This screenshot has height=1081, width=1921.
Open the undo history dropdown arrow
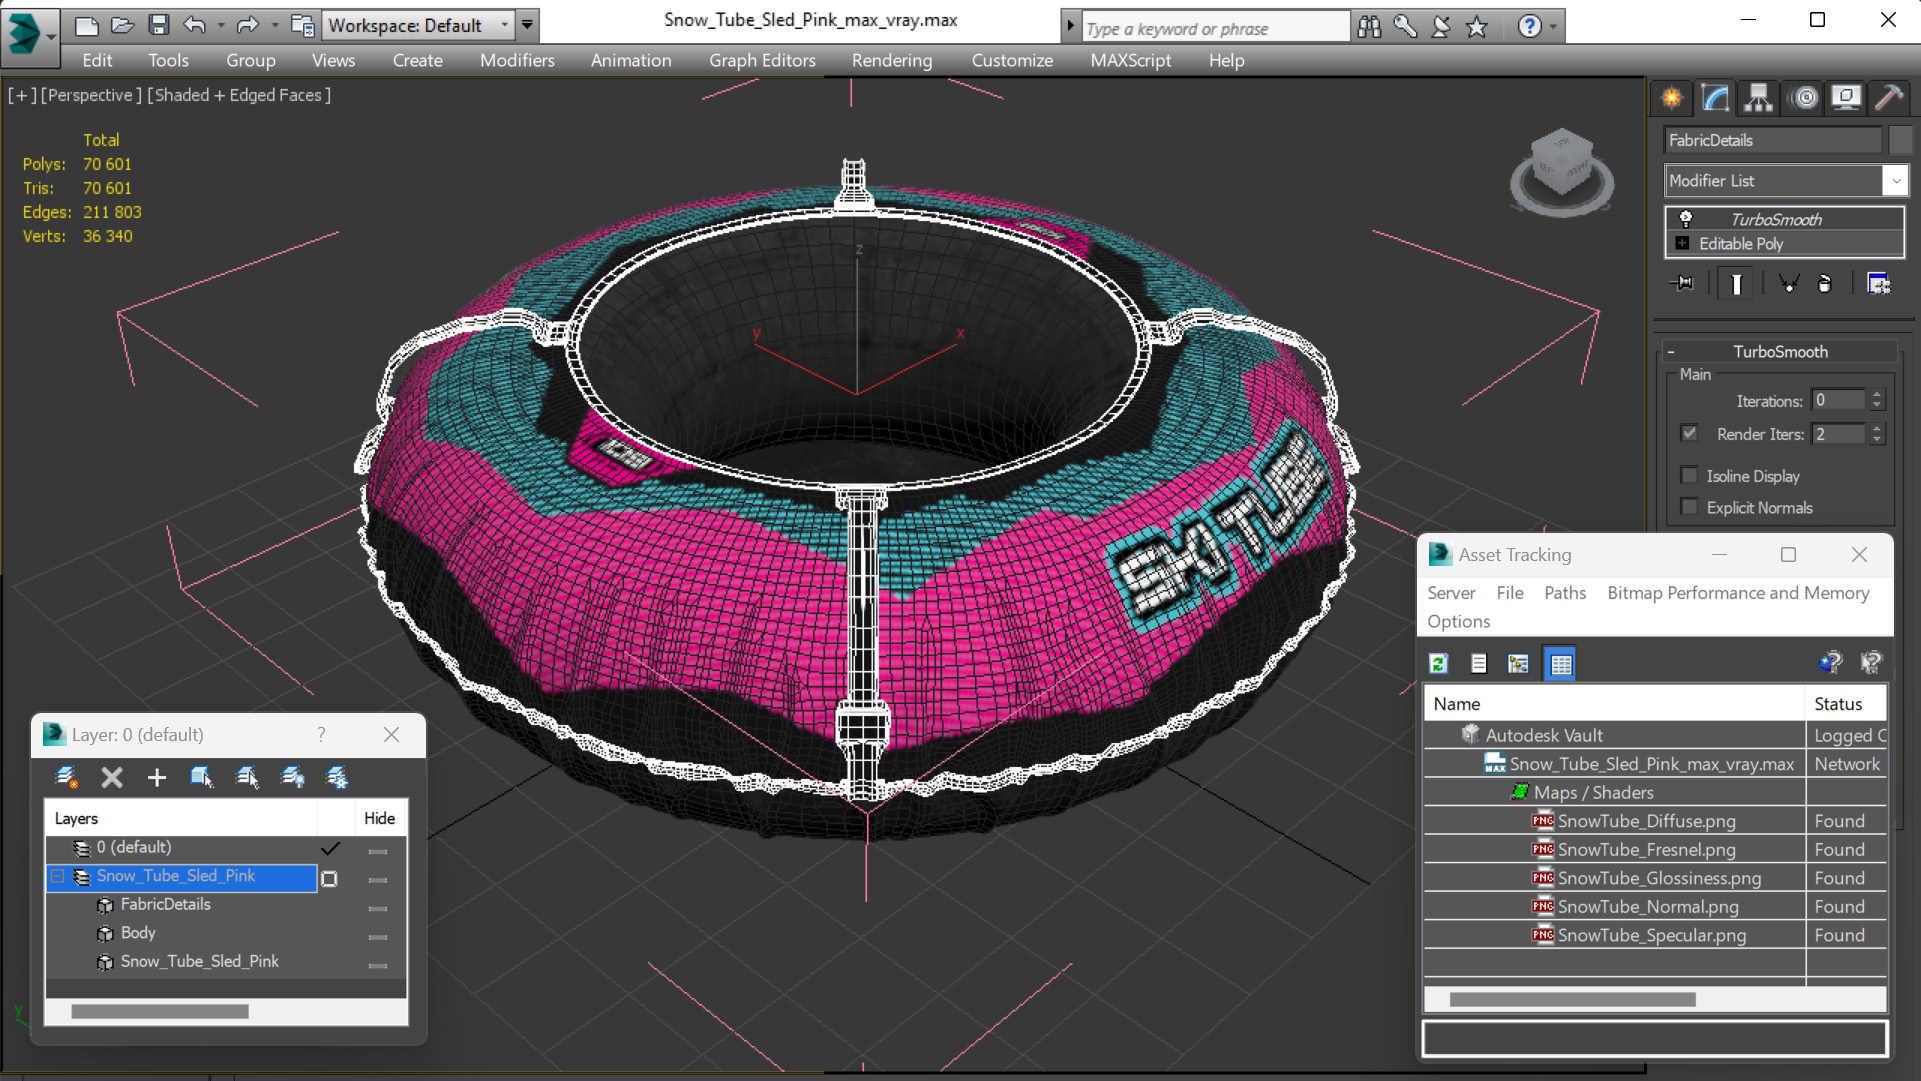[x=220, y=26]
